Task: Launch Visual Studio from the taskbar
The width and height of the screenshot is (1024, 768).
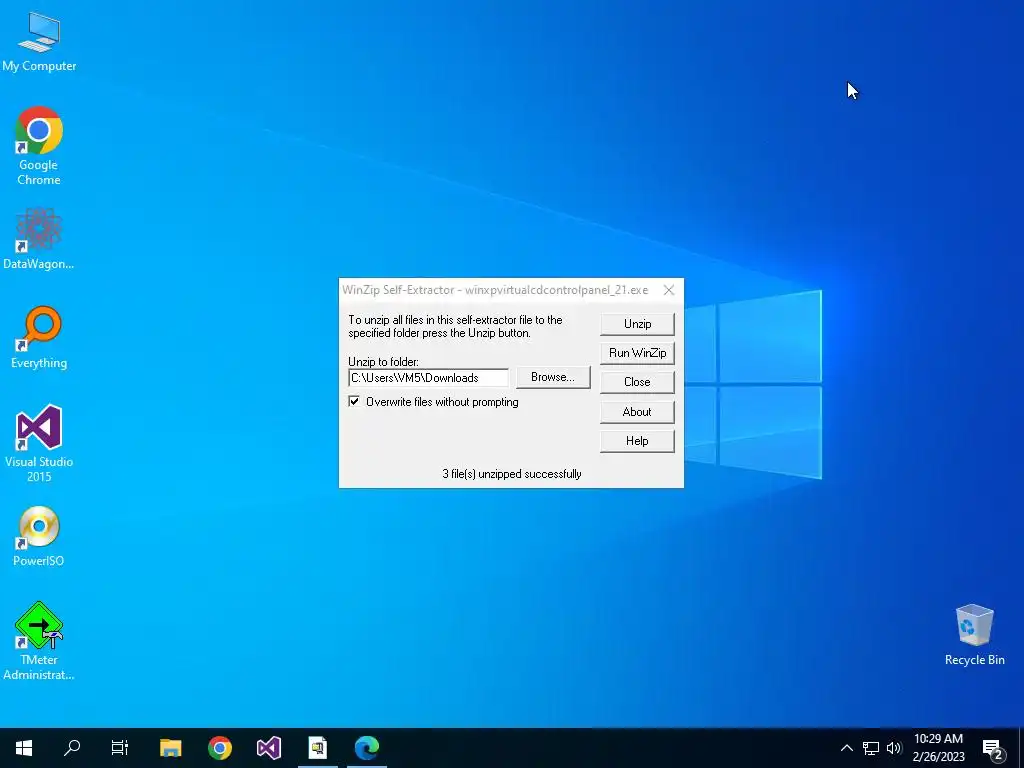Action: pos(268,748)
